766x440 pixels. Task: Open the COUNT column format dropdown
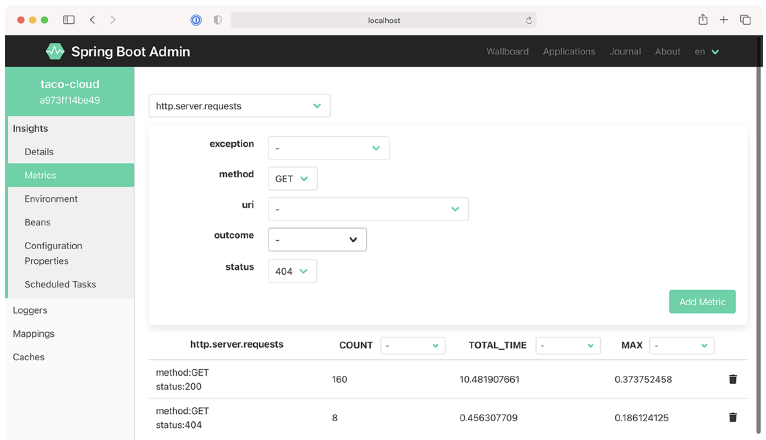[x=411, y=345]
